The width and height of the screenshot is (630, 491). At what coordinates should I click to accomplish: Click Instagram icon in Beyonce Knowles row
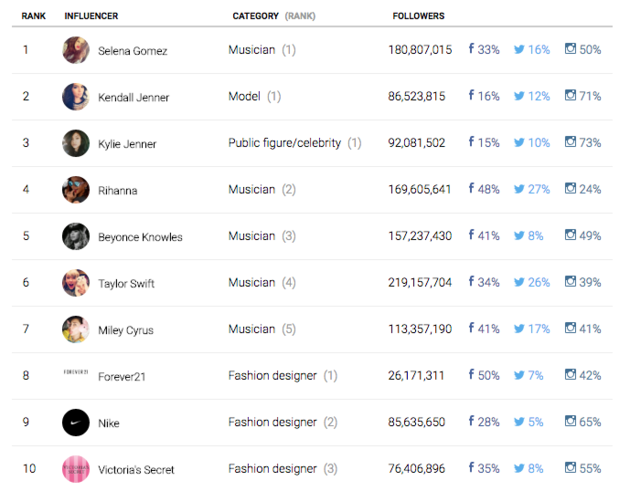click(x=570, y=235)
